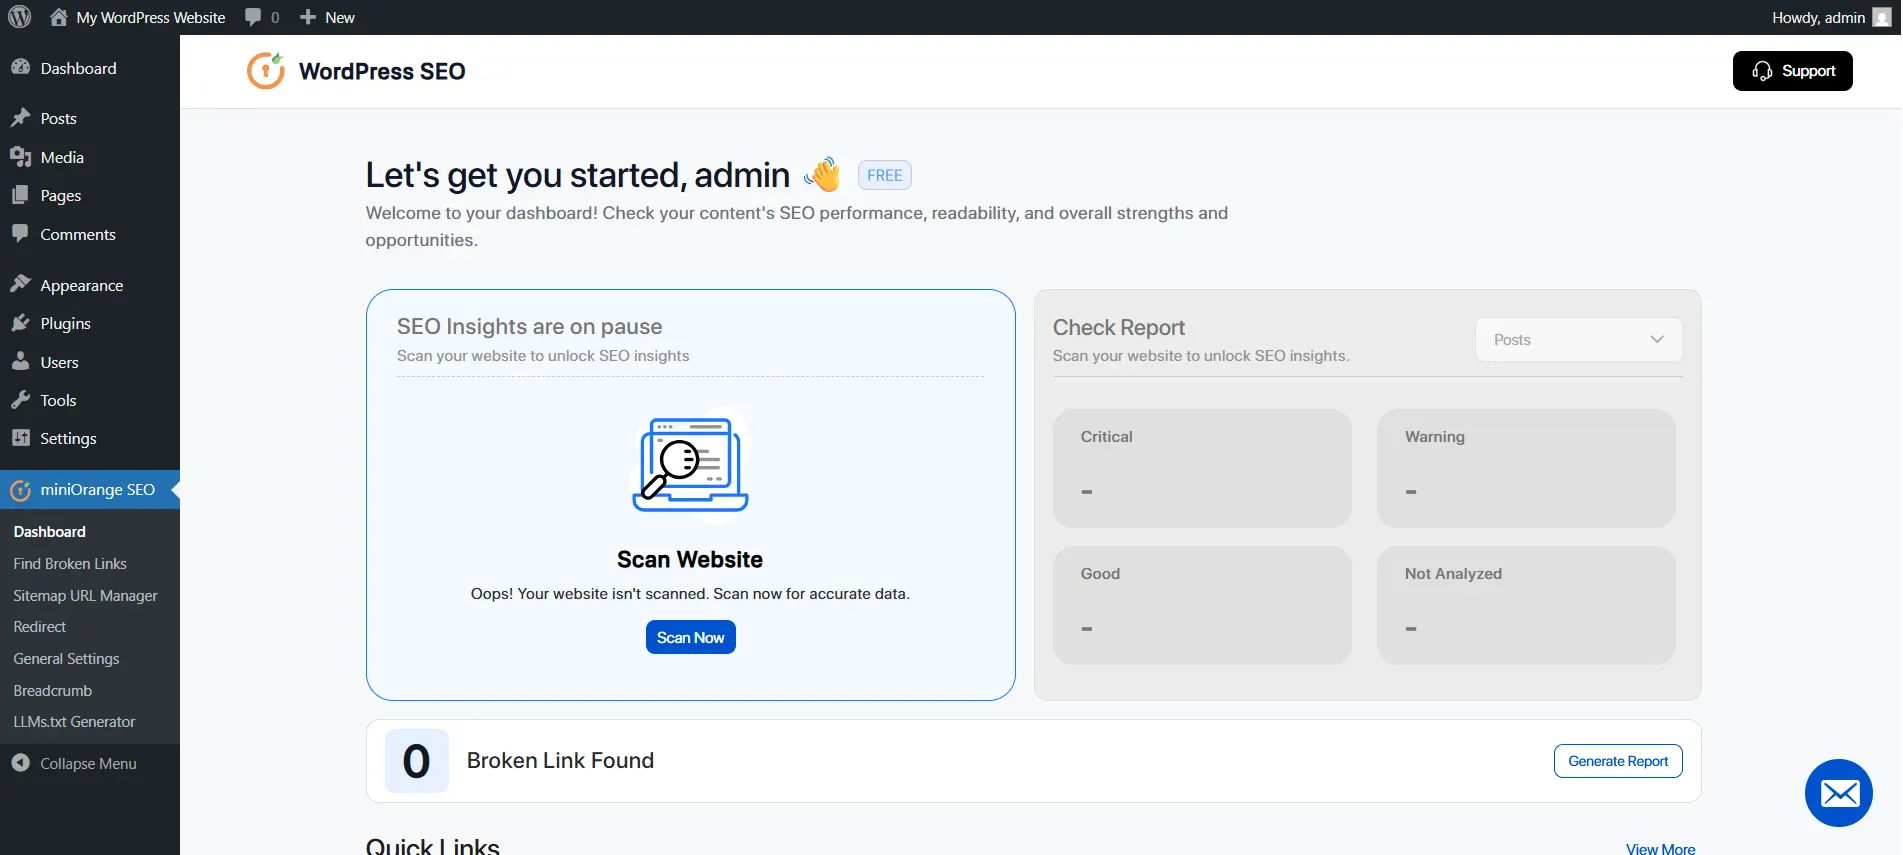The image size is (1903, 855).
Task: Click Appearance label in sidebar
Action: pos(82,285)
